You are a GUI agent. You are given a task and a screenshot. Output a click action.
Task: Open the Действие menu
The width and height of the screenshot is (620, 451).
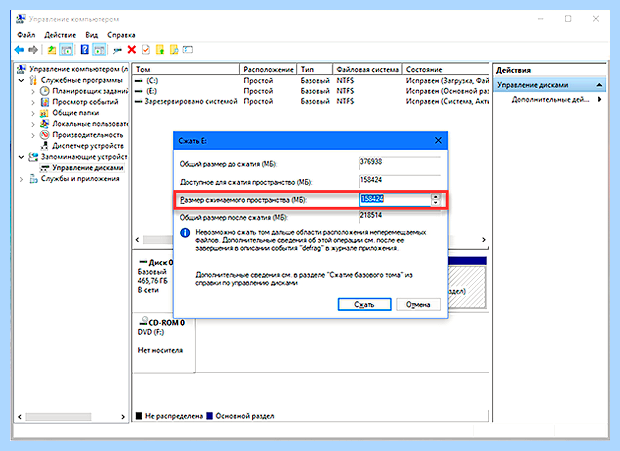60,35
